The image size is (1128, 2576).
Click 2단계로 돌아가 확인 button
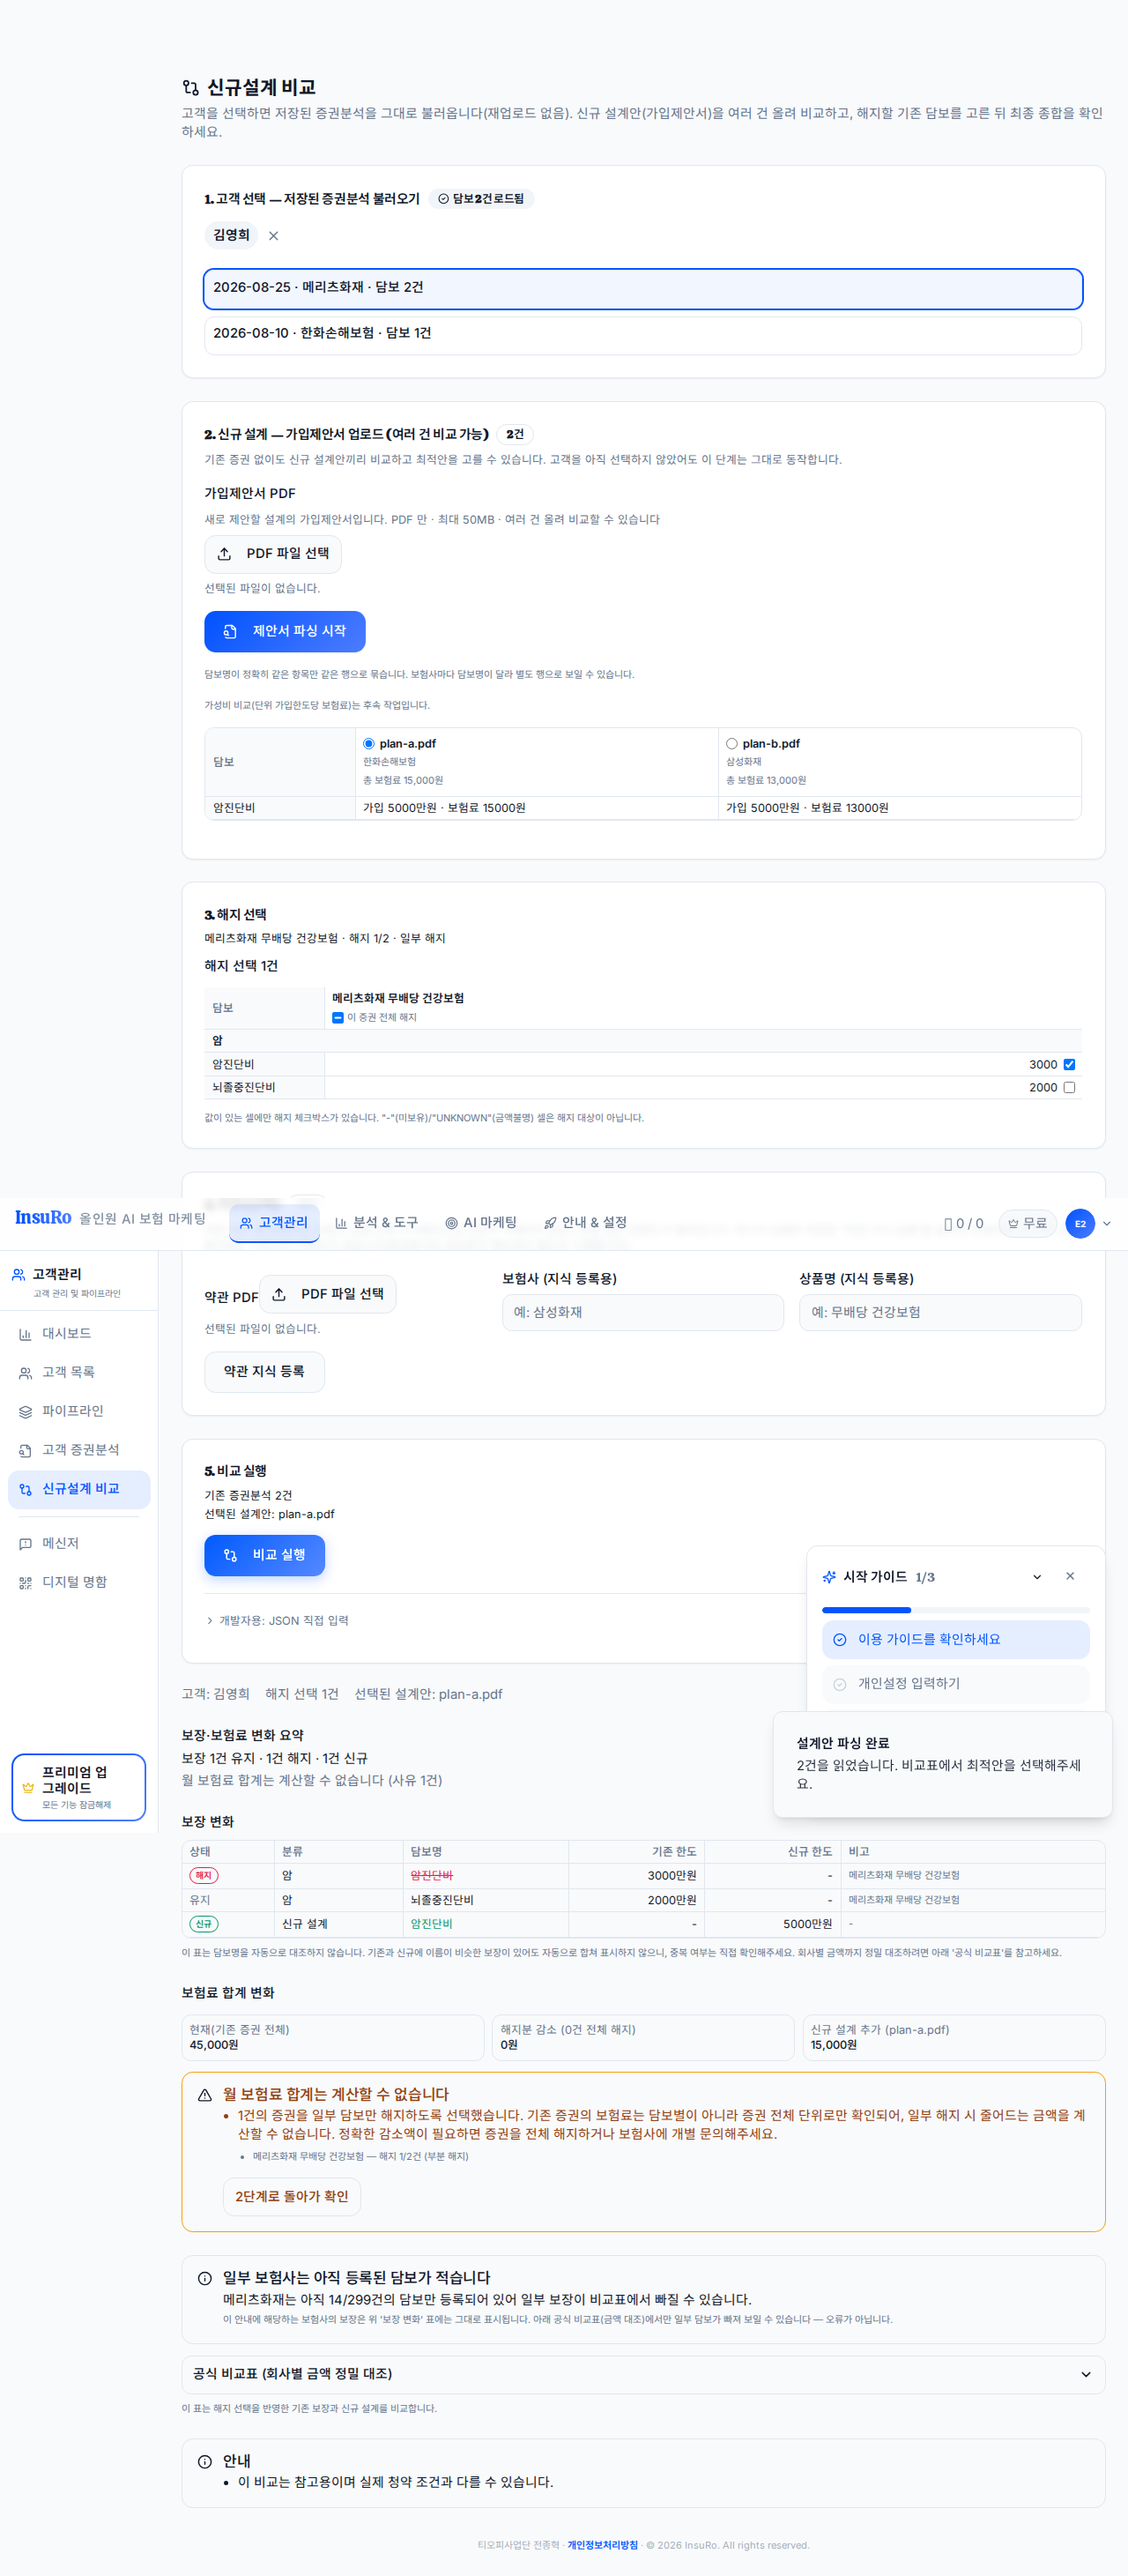coord(291,2197)
